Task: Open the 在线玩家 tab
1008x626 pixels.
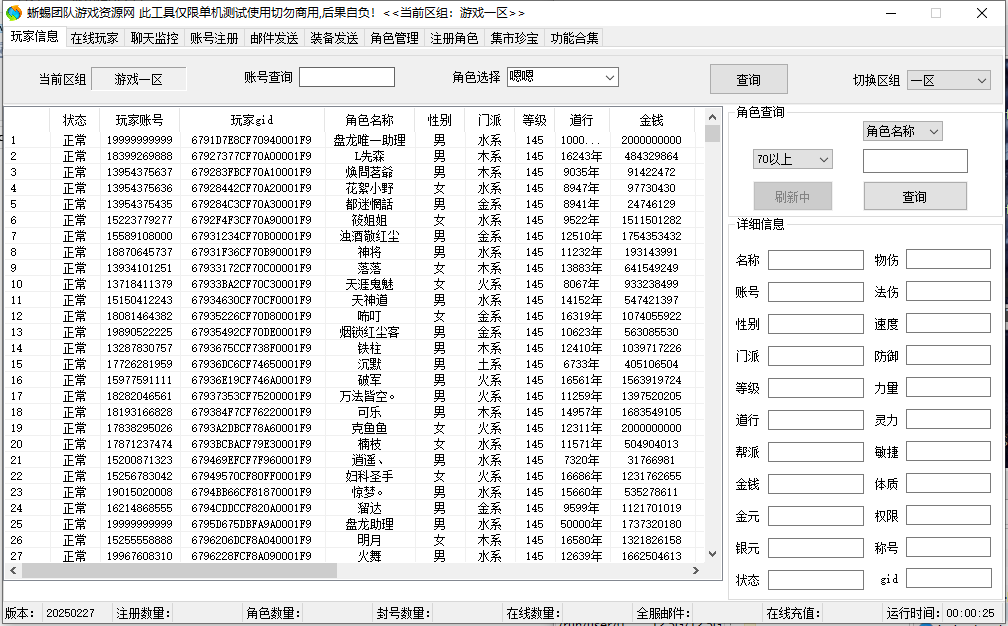Action: pos(94,39)
